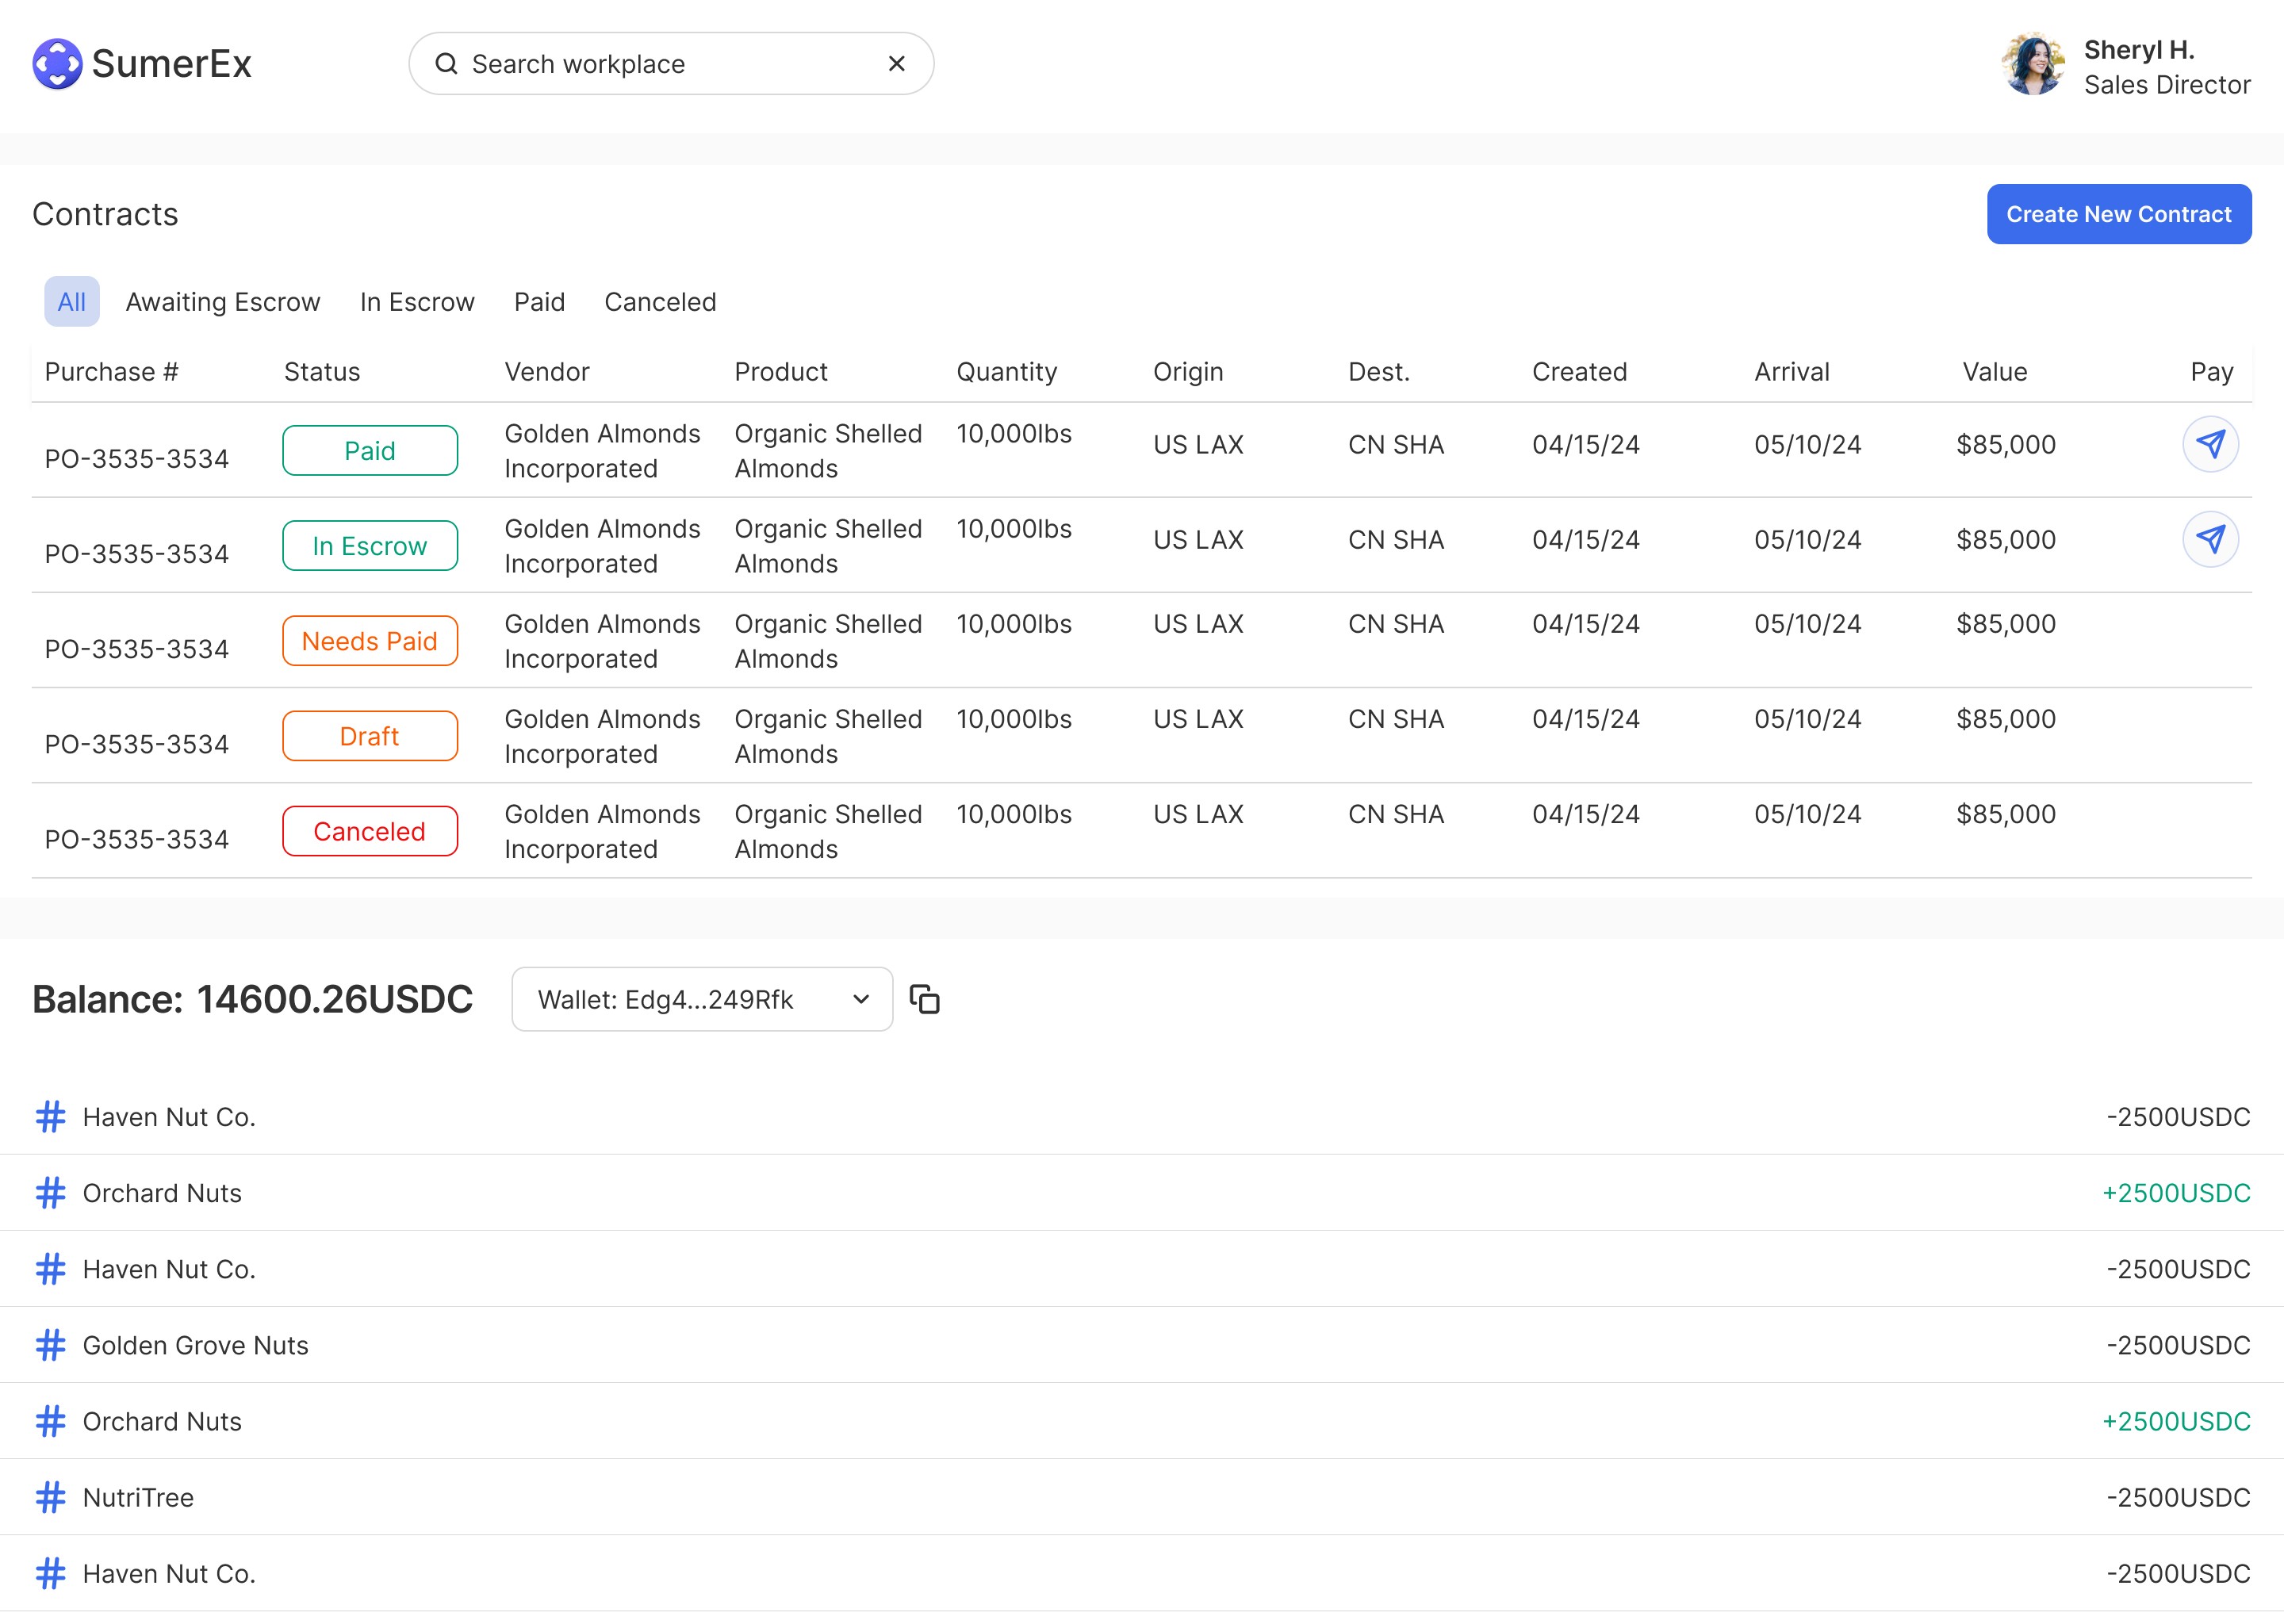Select the All contracts tab

point(71,302)
